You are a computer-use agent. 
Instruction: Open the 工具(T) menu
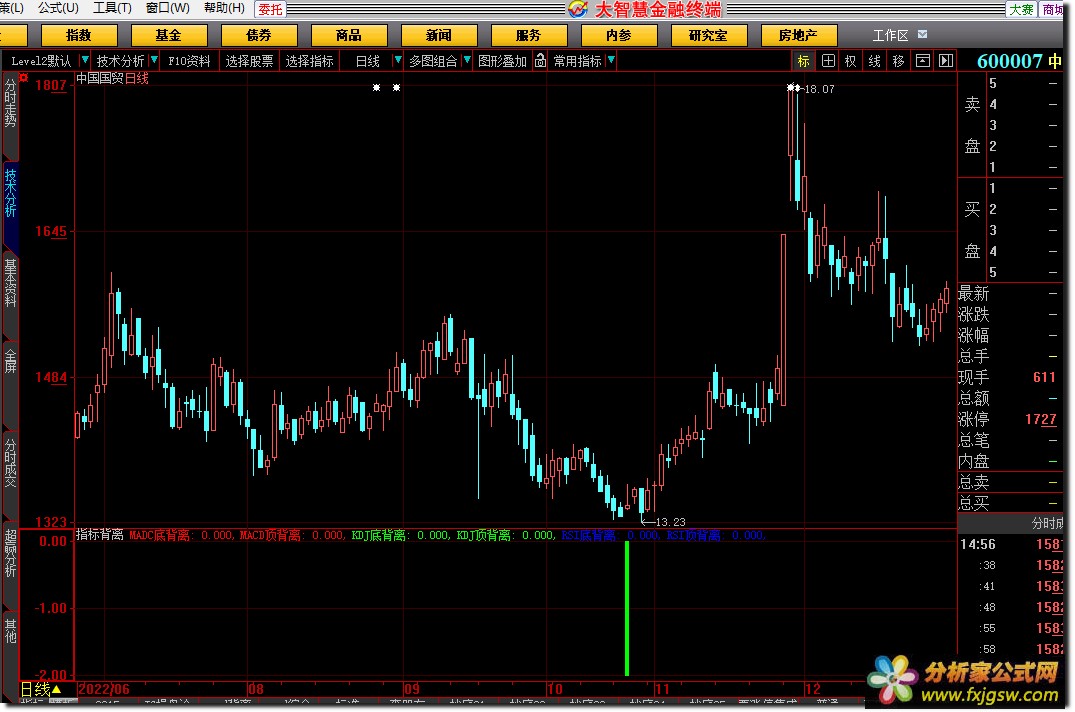tap(112, 8)
